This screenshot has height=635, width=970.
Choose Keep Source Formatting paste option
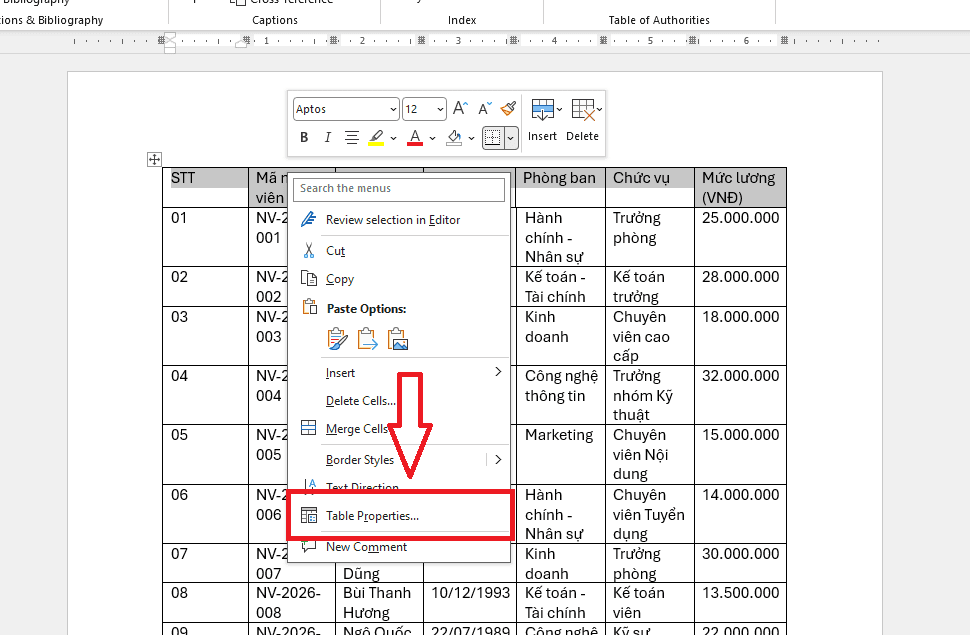[x=337, y=339]
